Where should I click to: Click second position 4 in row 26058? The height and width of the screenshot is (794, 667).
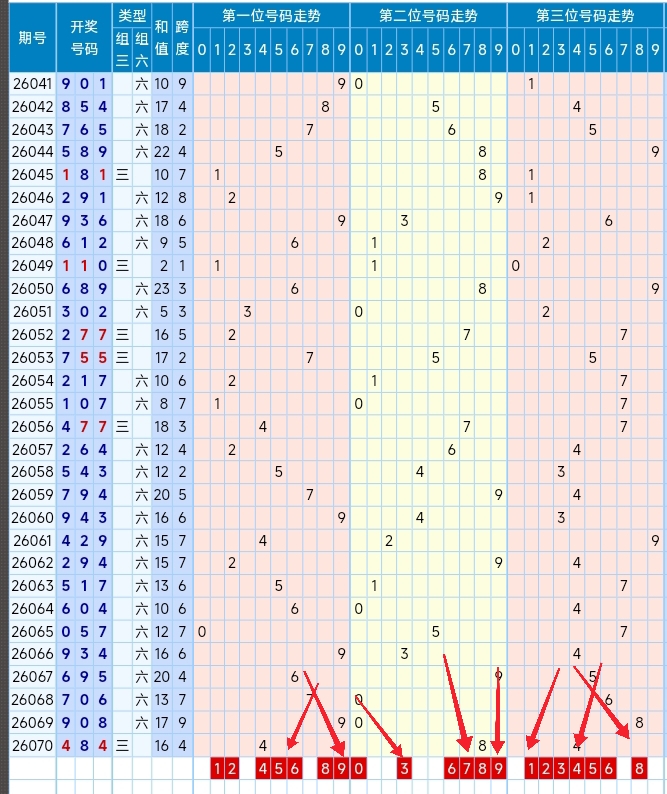(420, 471)
